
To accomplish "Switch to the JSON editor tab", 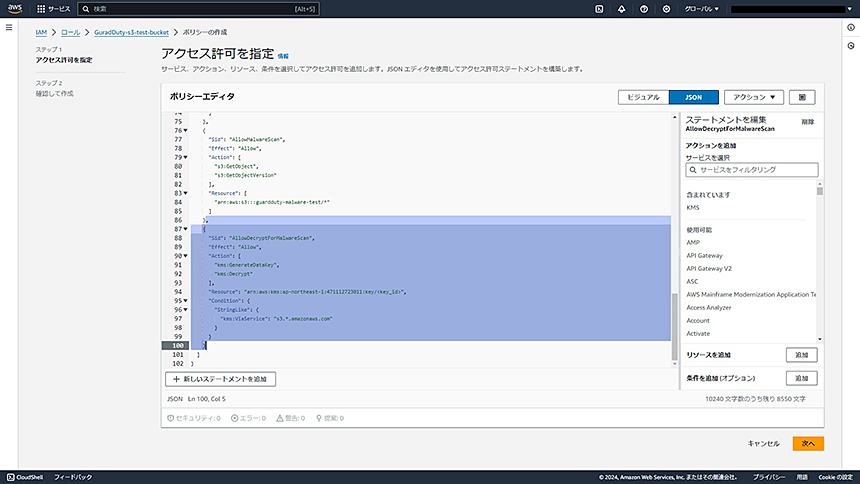I will [694, 97].
